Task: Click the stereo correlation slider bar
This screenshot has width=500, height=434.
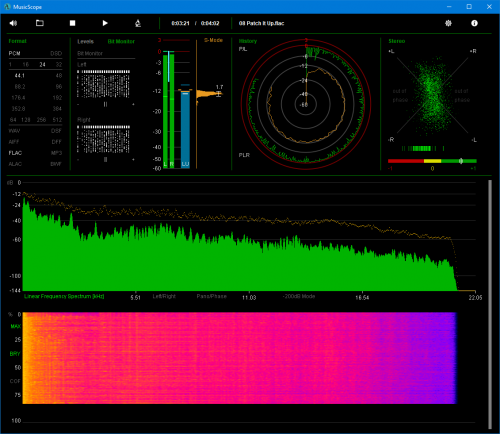Action: click(x=432, y=161)
